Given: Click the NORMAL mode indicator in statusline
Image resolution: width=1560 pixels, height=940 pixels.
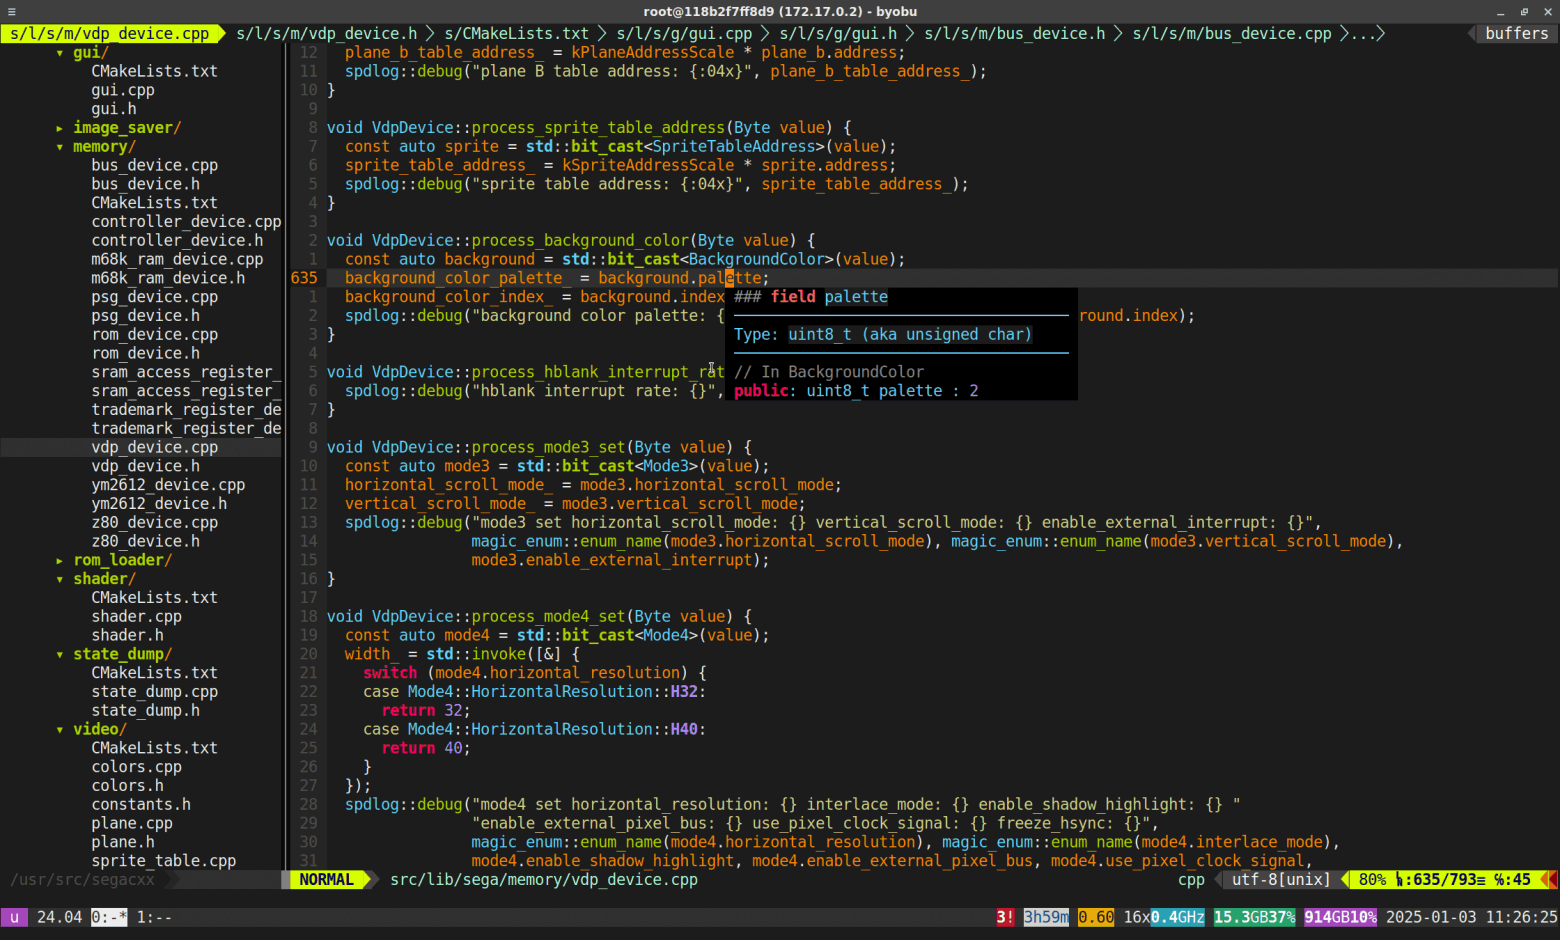Looking at the screenshot, I should (326, 880).
